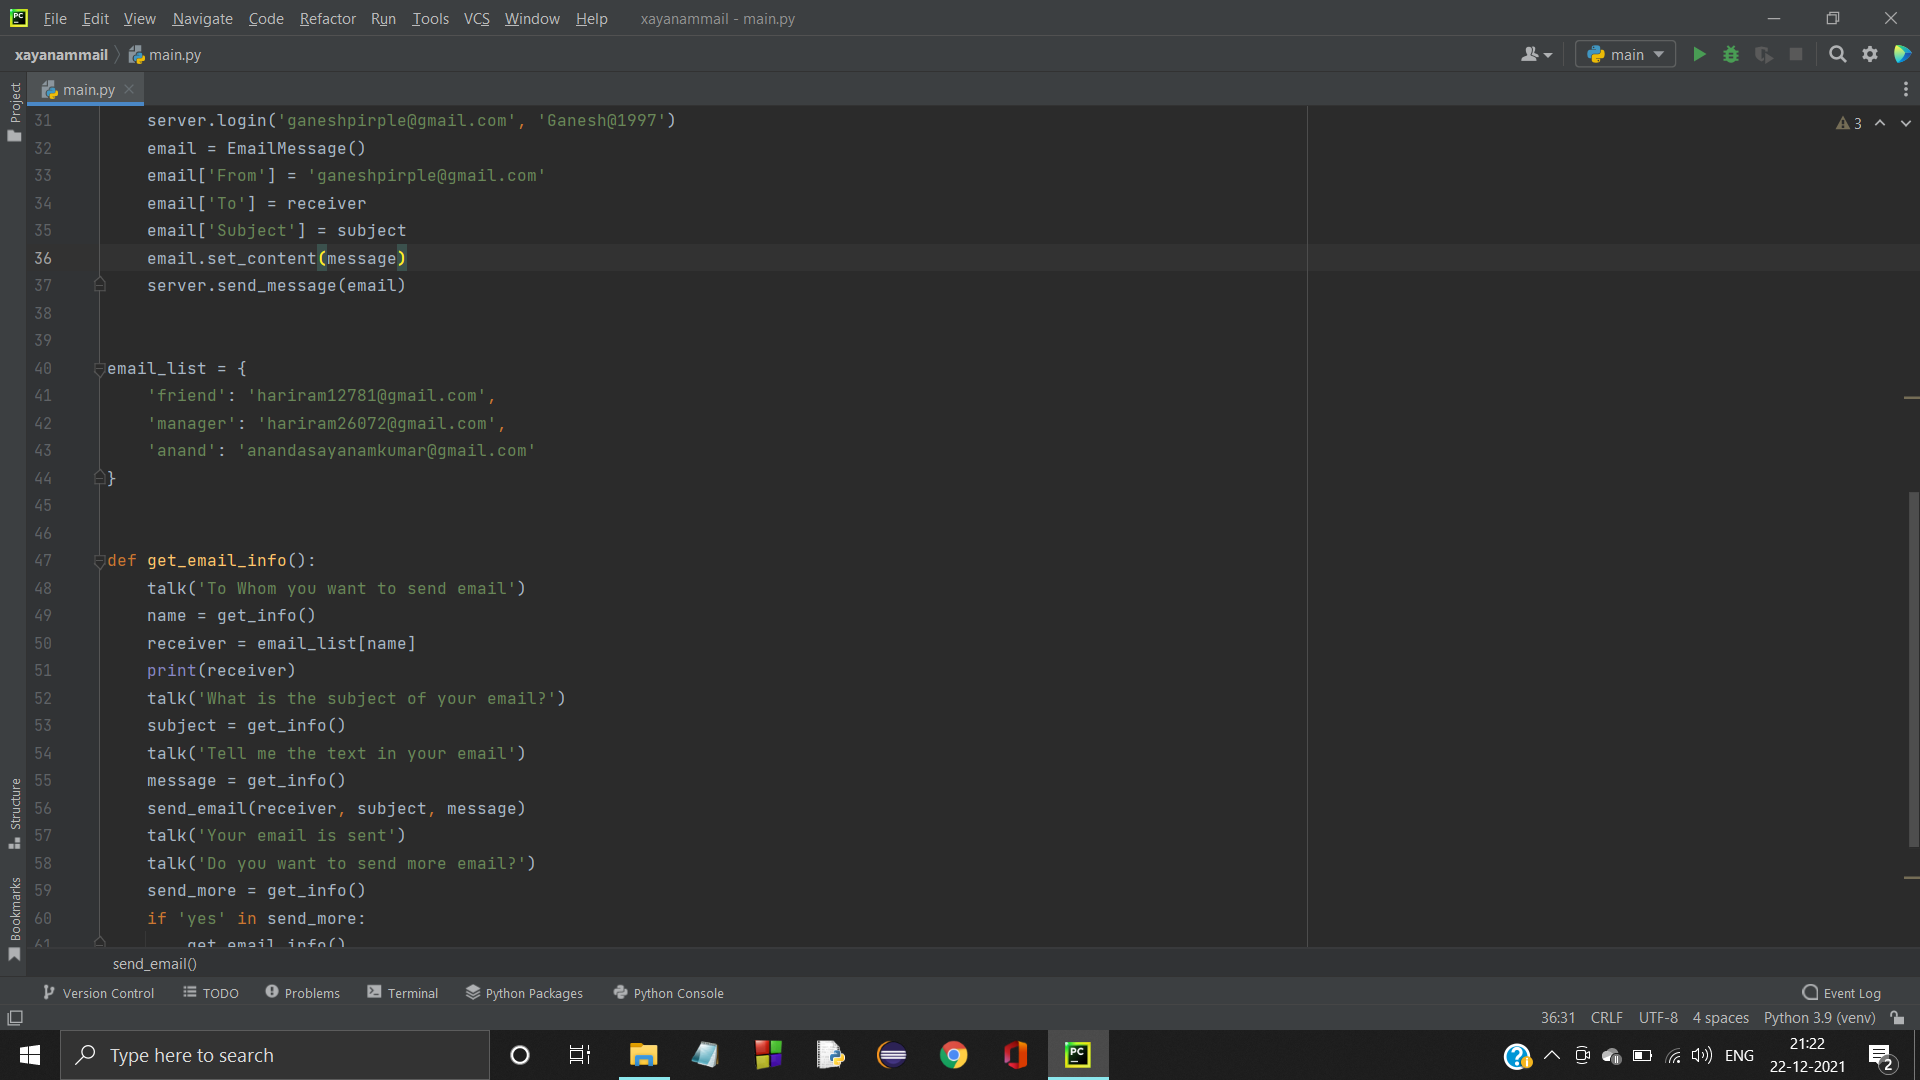Toggle the read-only lock icon in status bar
1920x1080 pixels.
pyautogui.click(x=1897, y=1017)
